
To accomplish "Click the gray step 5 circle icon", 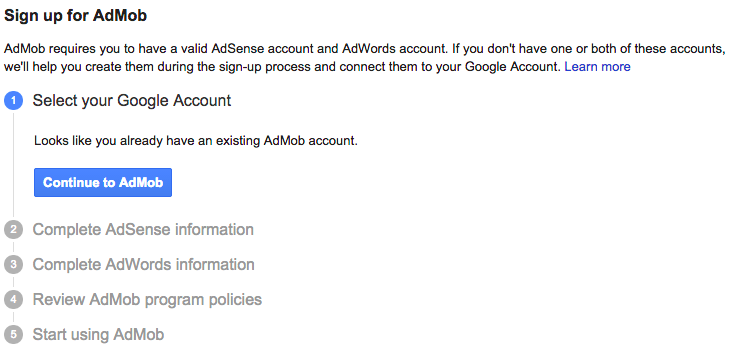I will pos(14,335).
